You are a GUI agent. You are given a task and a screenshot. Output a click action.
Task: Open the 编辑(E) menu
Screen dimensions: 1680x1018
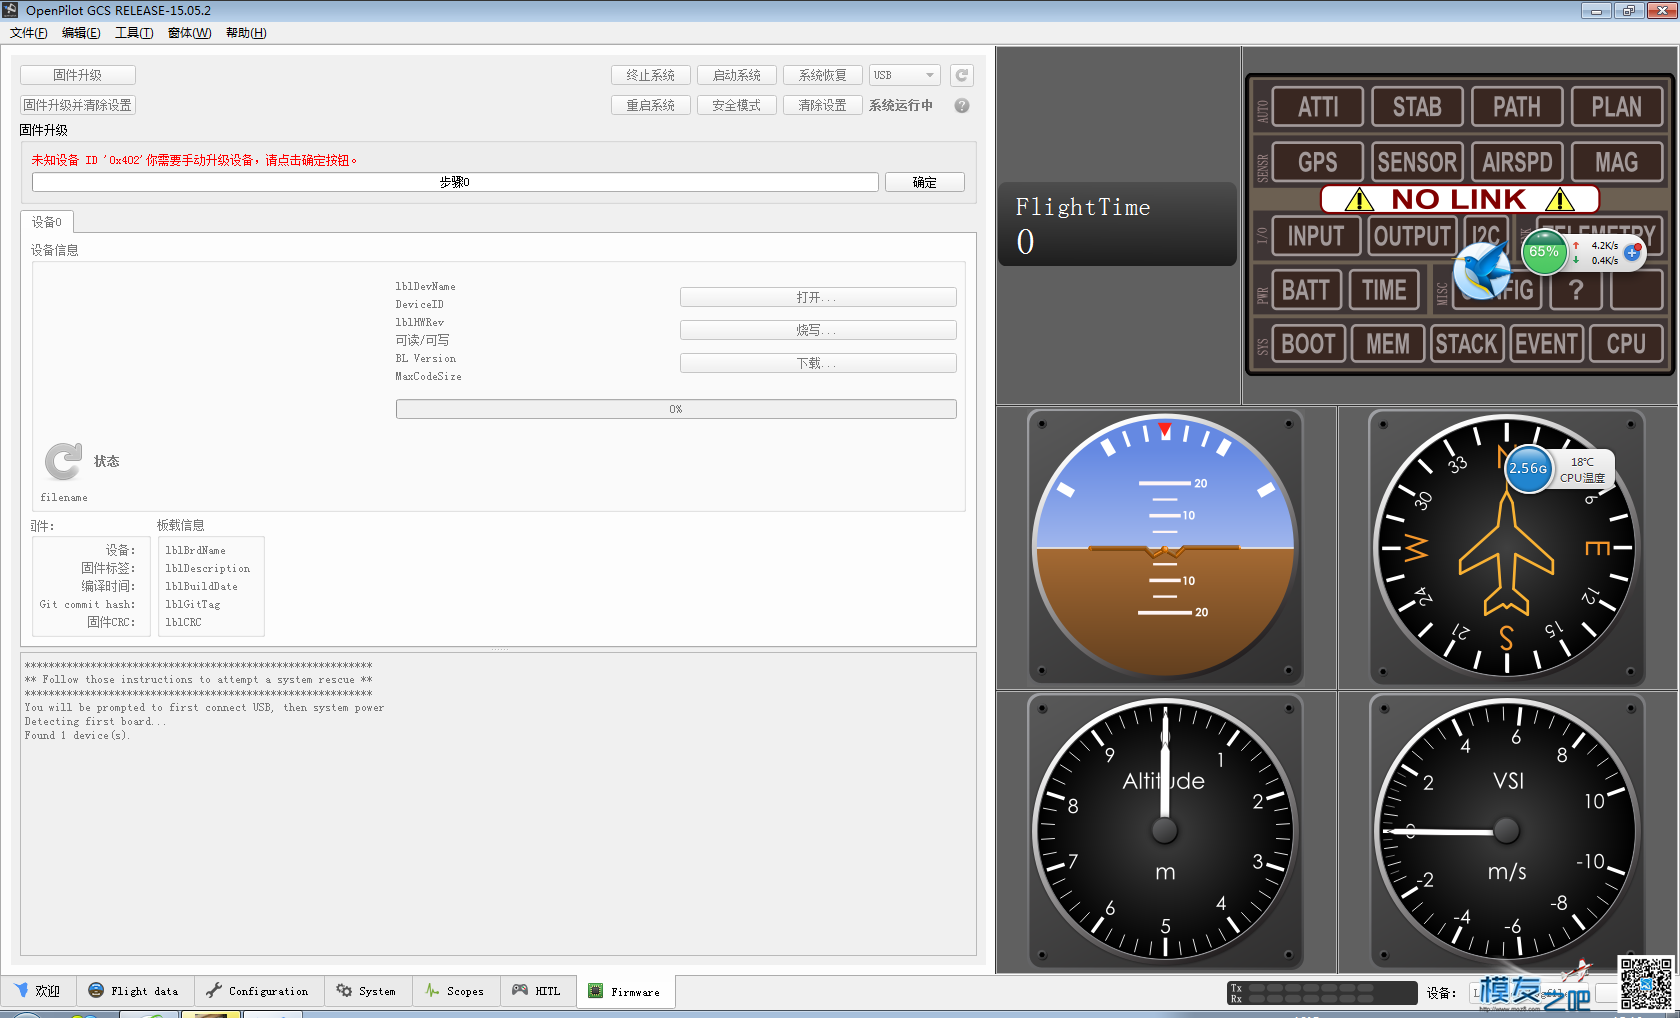tap(81, 33)
